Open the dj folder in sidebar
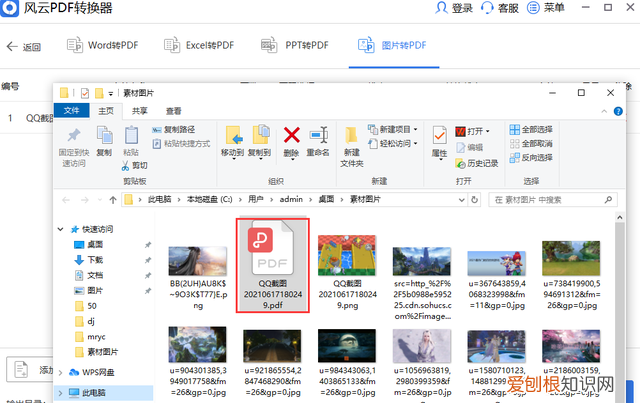 coord(85,321)
